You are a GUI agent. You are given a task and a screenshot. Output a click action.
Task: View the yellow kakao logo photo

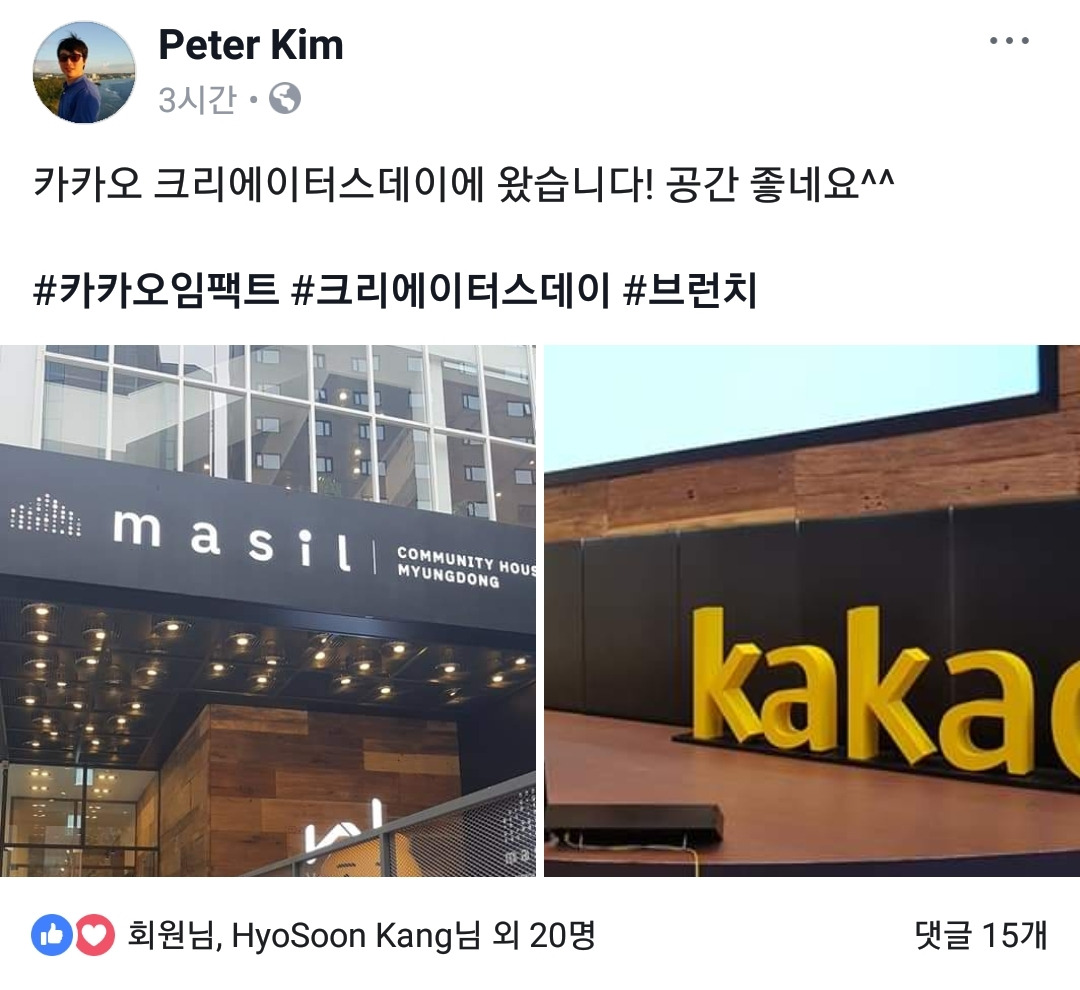[812, 610]
